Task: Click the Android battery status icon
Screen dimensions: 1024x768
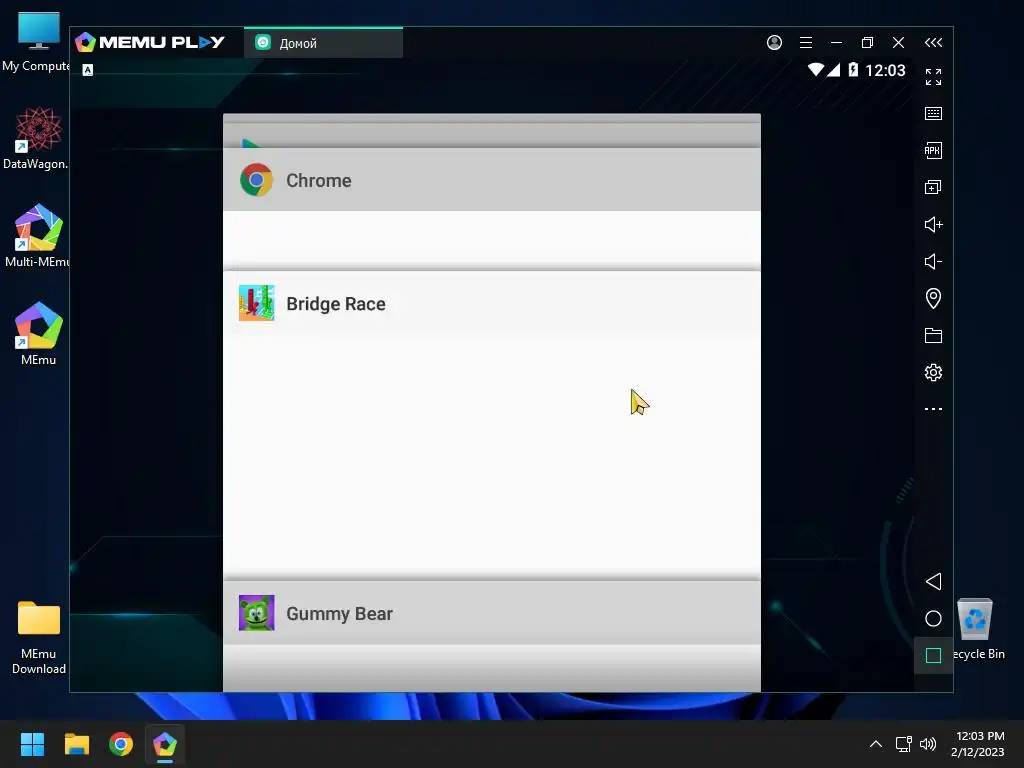Action: coord(853,70)
